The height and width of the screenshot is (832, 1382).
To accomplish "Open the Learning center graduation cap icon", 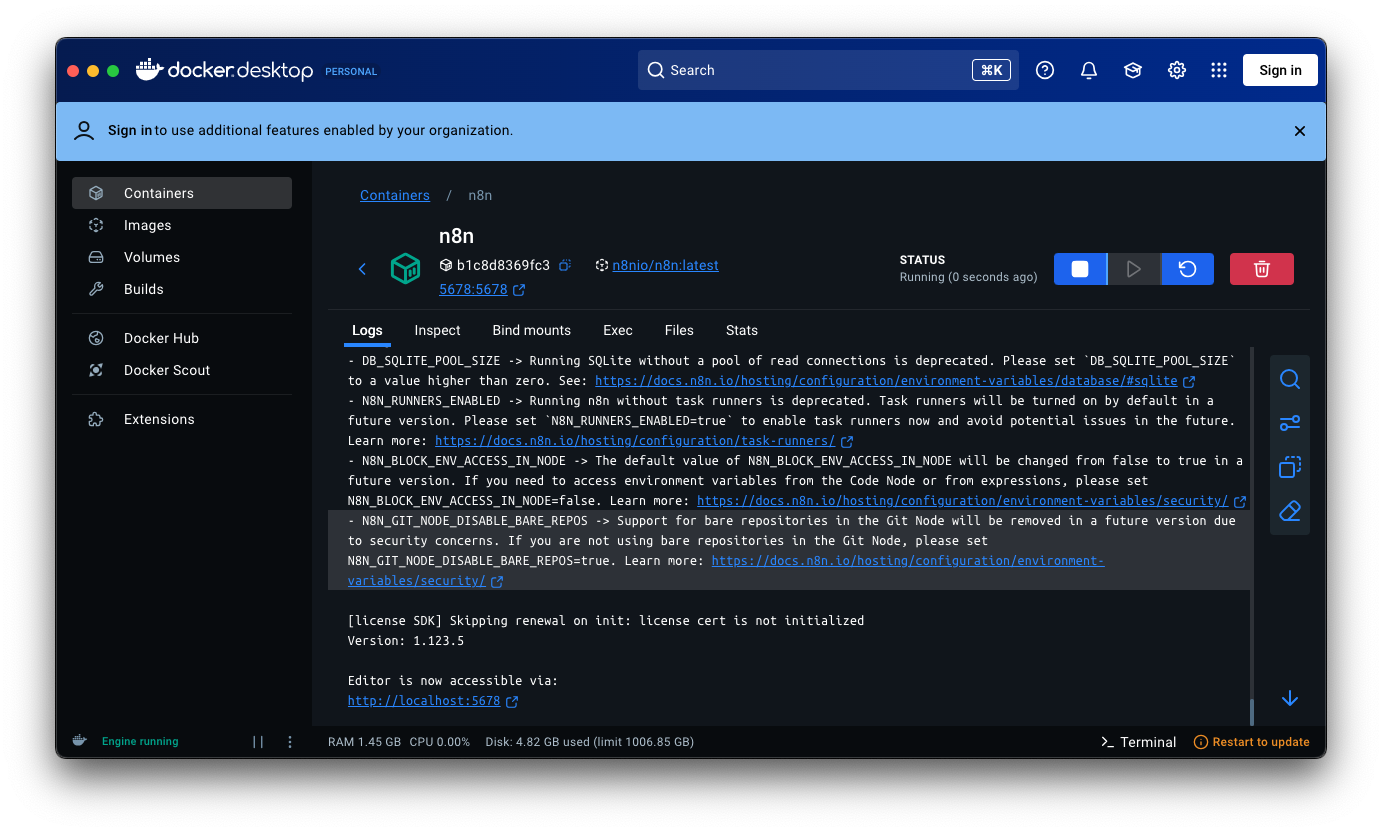I will point(1133,70).
